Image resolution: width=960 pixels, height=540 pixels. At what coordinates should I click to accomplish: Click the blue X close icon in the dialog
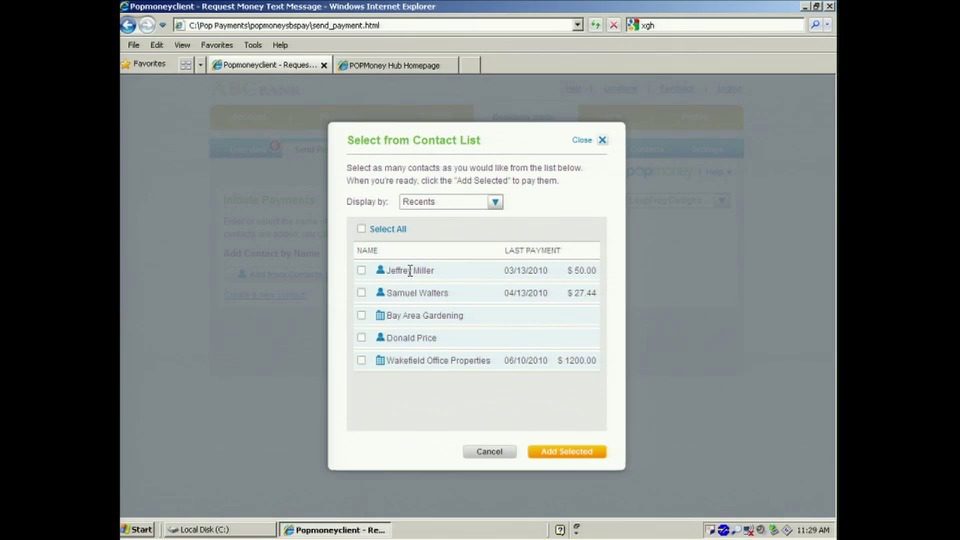tap(602, 140)
